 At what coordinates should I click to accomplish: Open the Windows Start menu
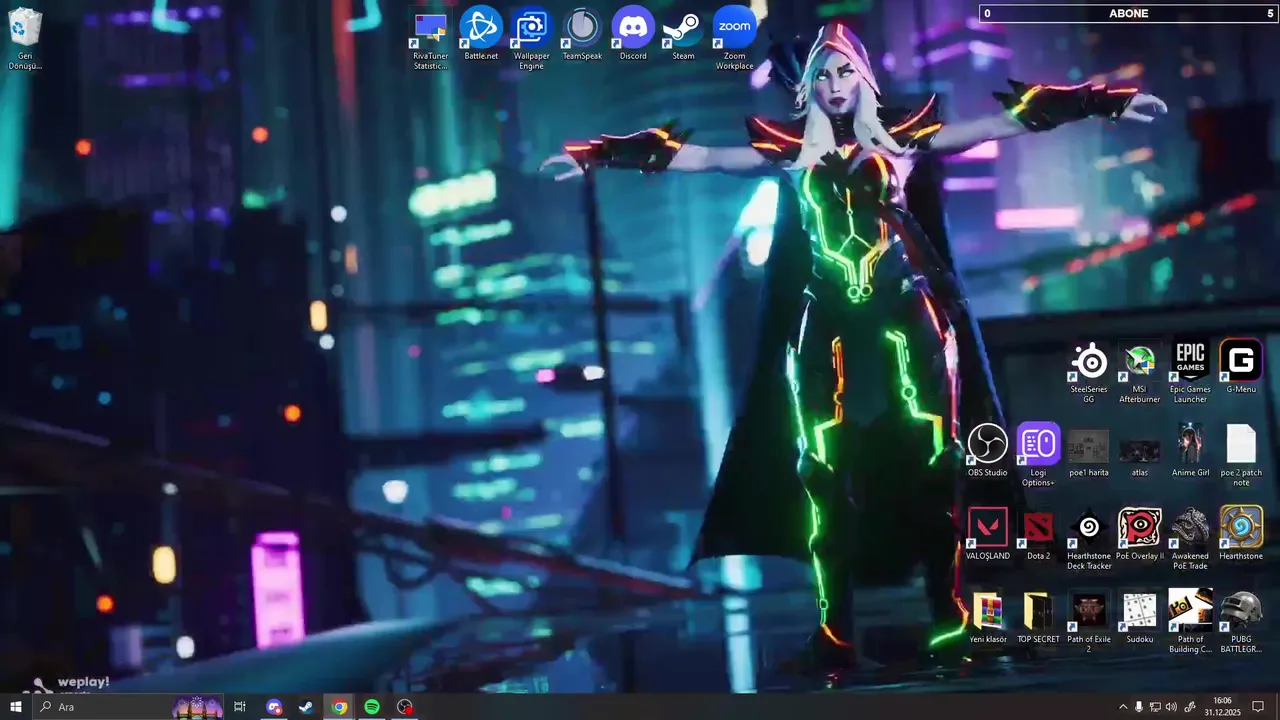pyautogui.click(x=15, y=707)
